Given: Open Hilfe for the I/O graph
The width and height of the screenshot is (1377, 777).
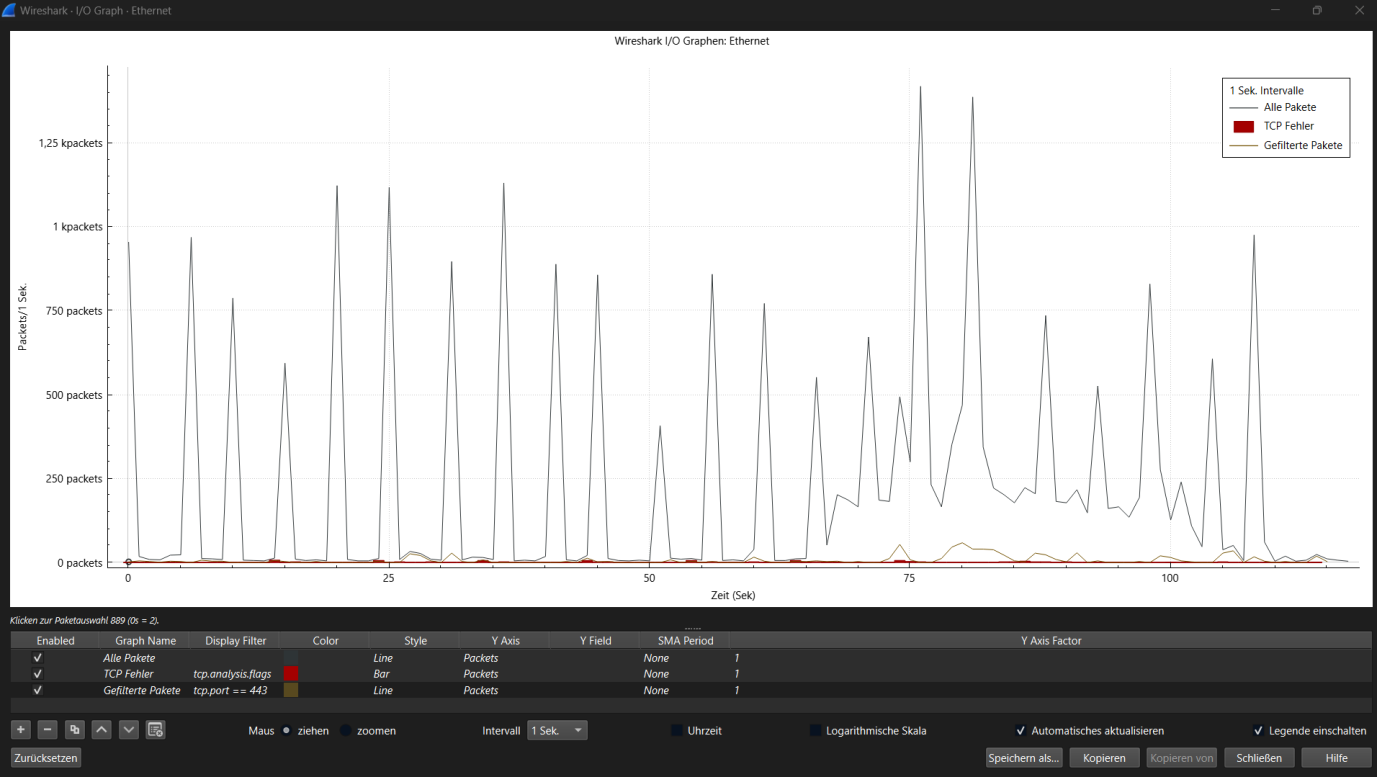Looking at the screenshot, I should coord(1336,758).
